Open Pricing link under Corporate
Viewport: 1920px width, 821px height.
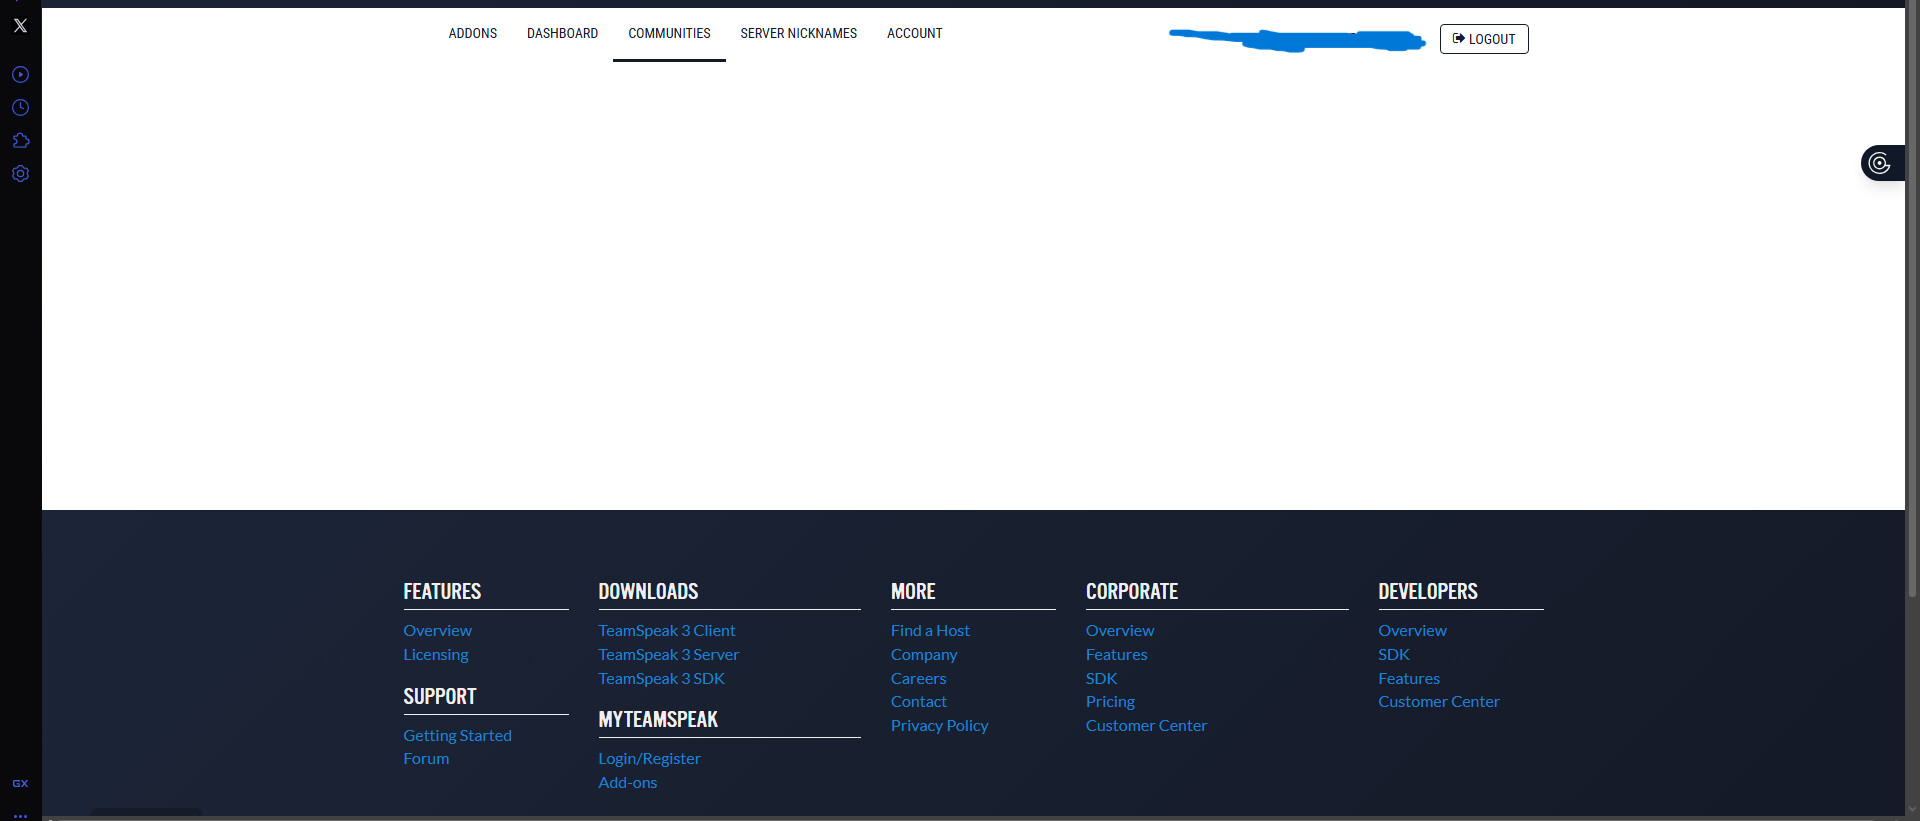pos(1110,702)
